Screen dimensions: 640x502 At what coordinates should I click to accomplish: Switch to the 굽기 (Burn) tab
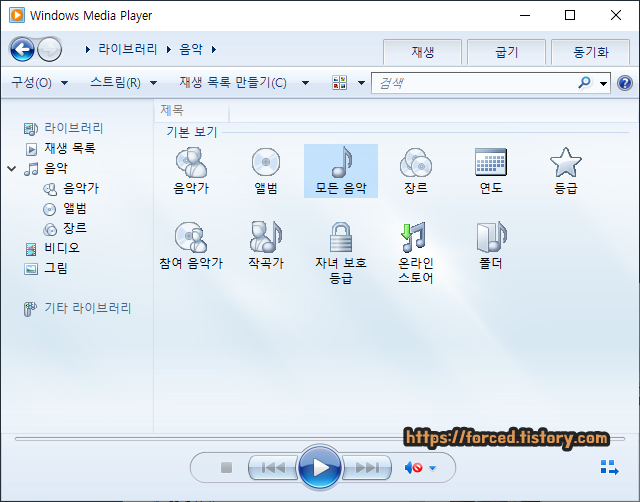coord(507,52)
